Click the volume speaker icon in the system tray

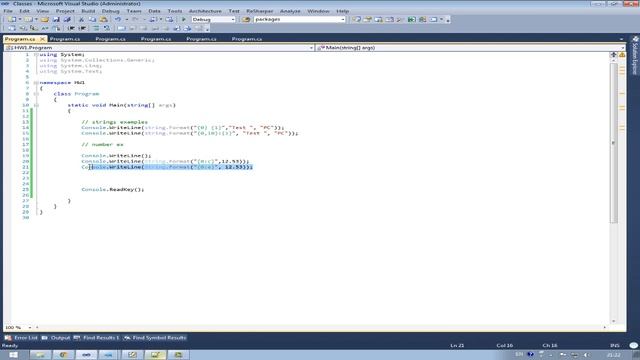[587, 355]
